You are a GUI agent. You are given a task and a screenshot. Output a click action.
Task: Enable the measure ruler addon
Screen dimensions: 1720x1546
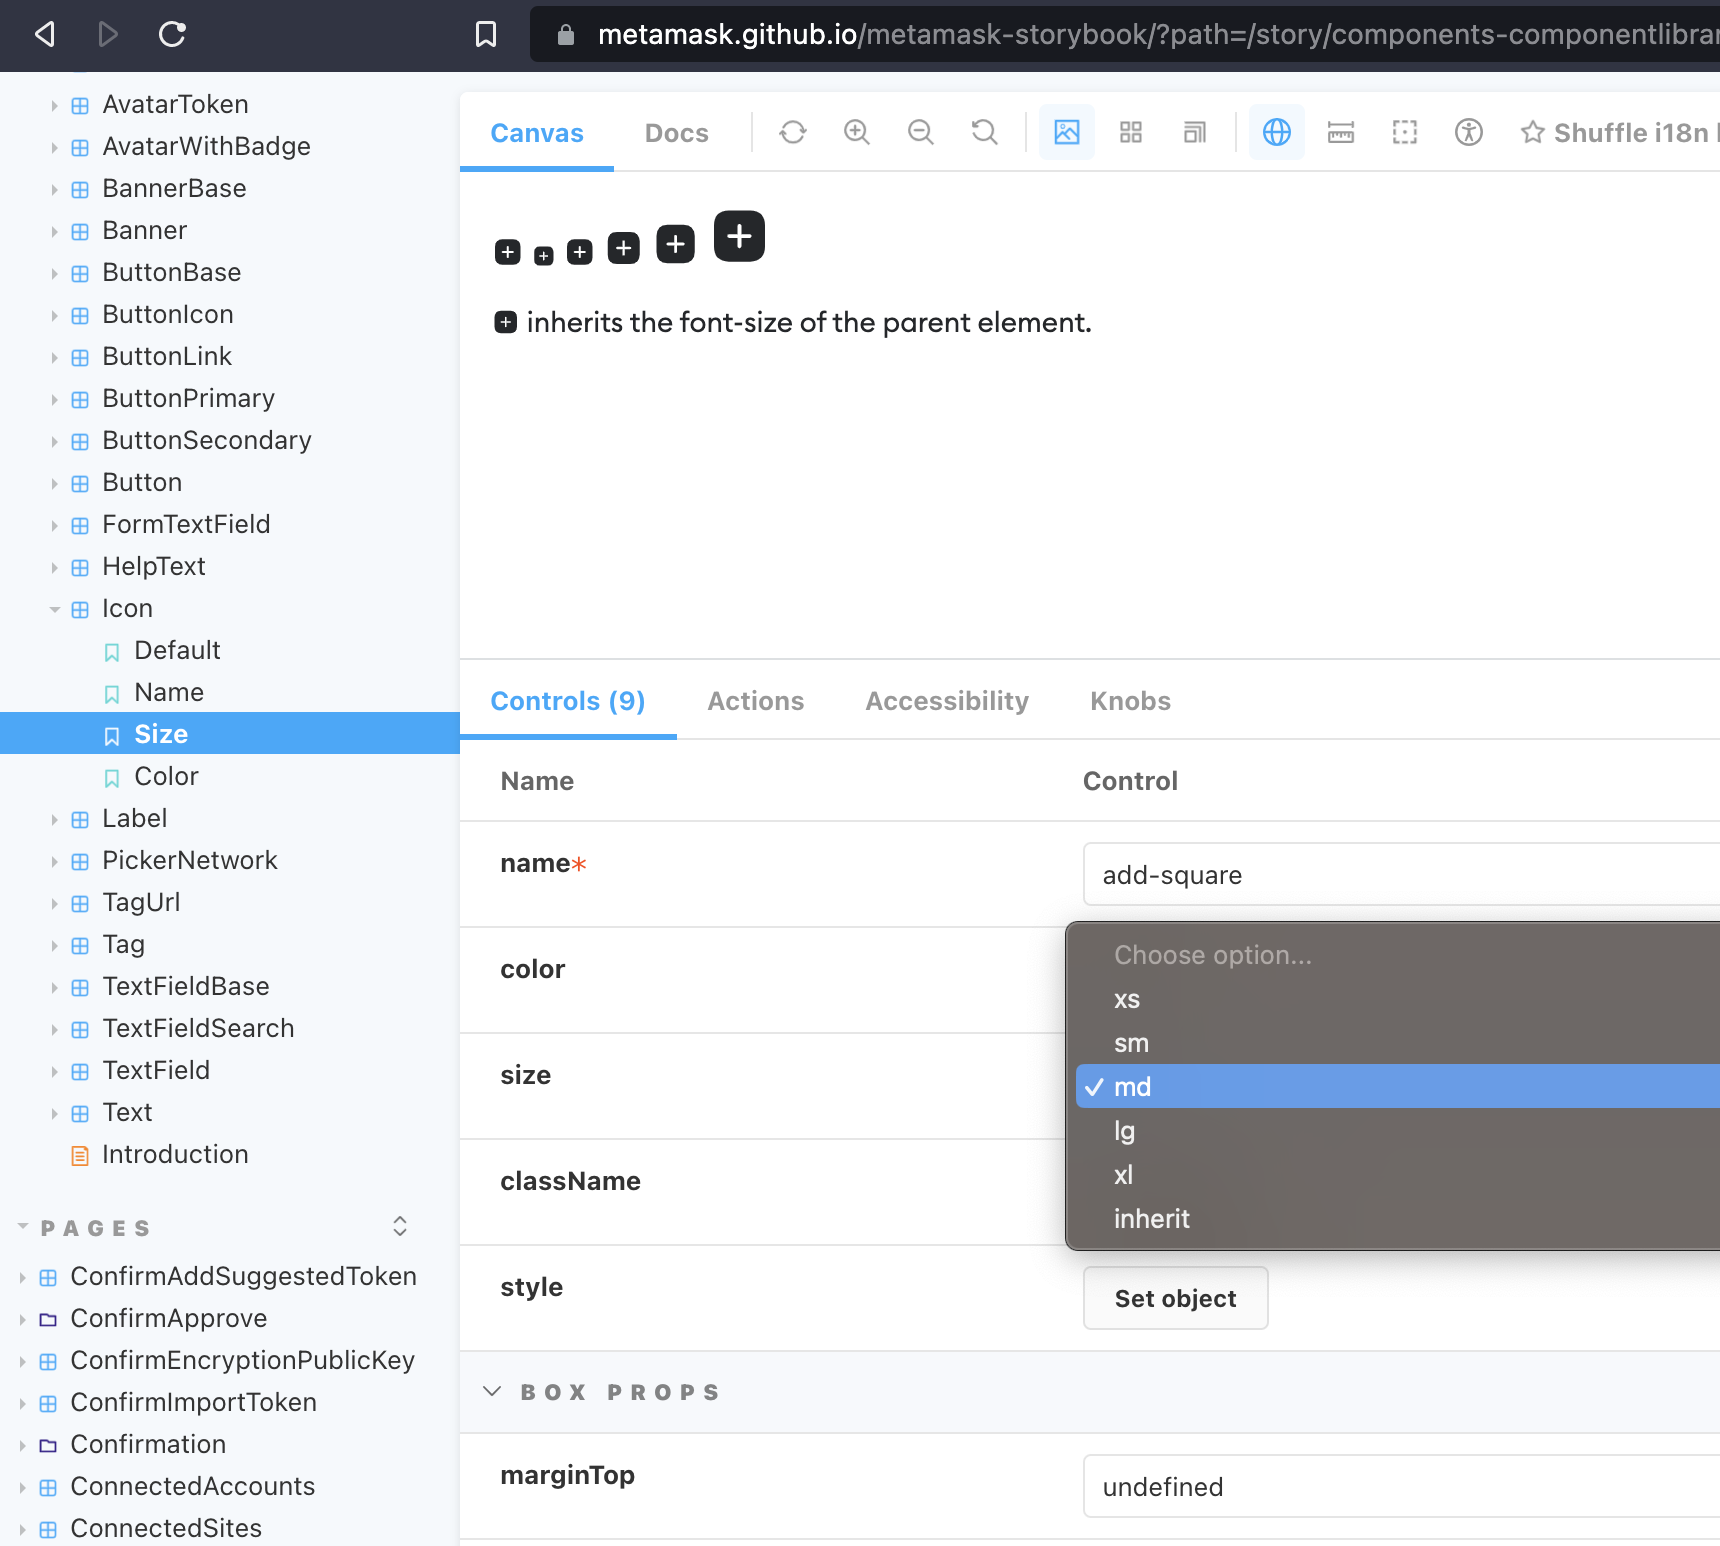coord(1340,132)
